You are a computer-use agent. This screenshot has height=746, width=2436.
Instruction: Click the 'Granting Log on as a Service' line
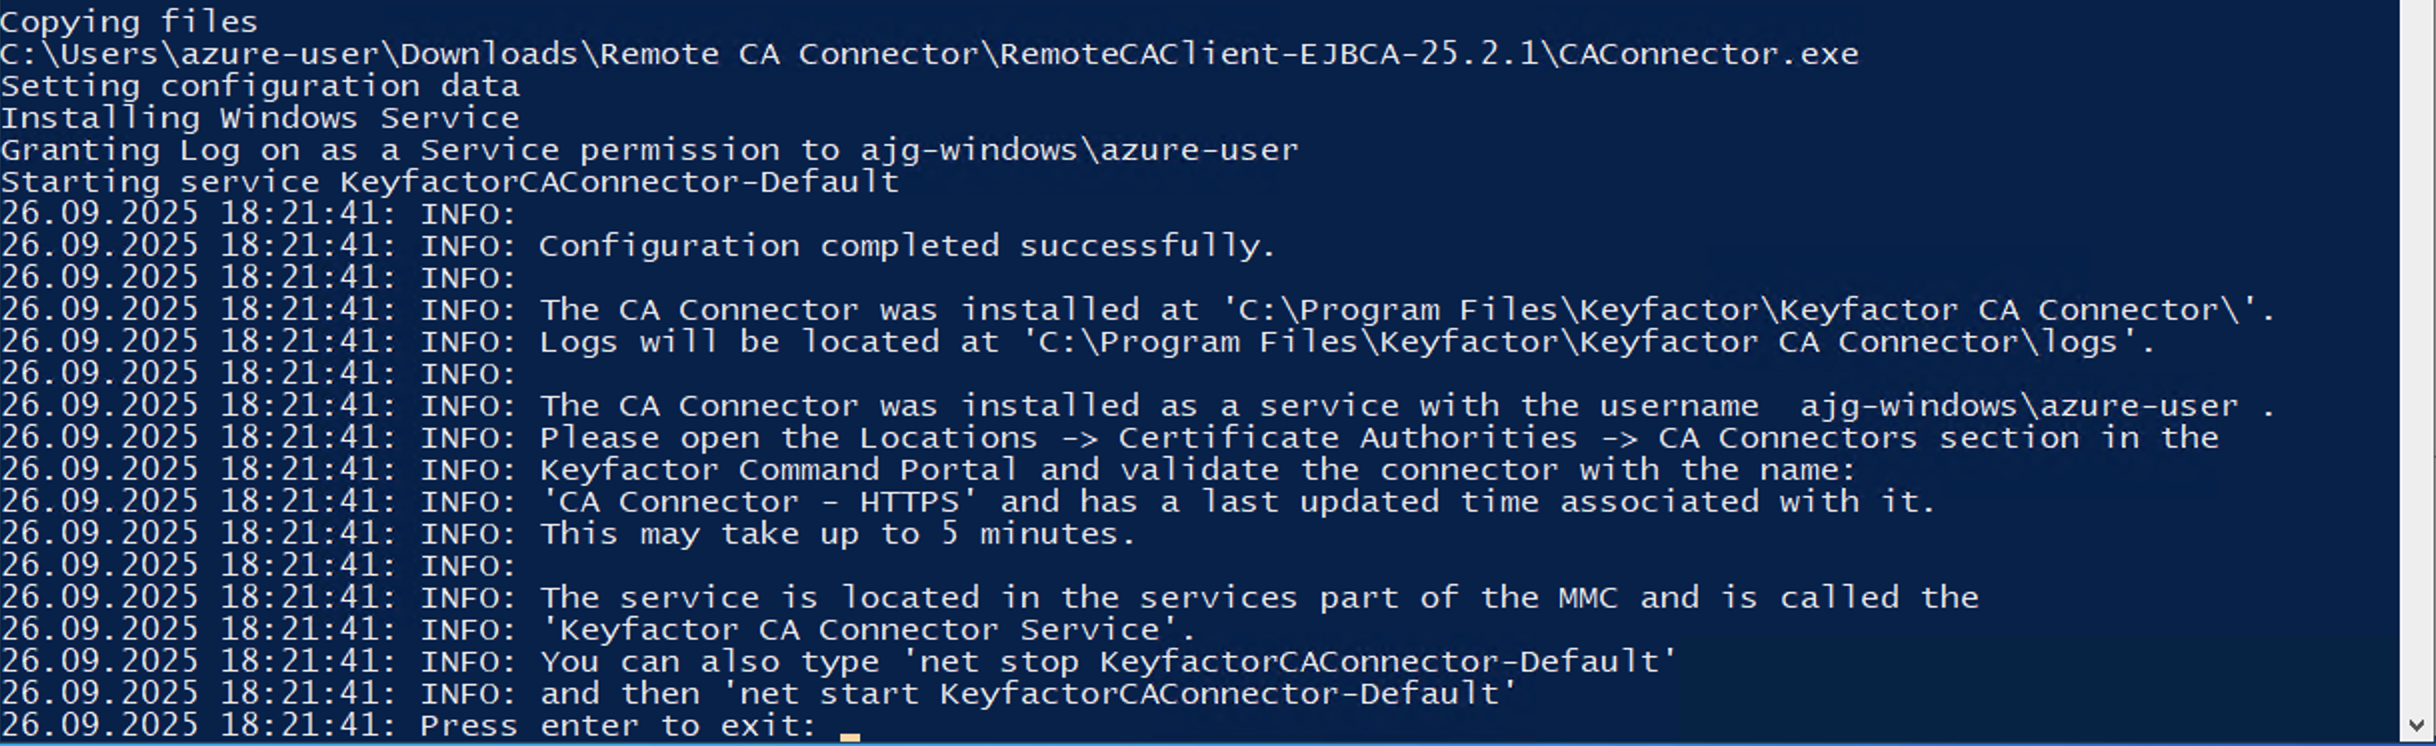[x=648, y=150]
